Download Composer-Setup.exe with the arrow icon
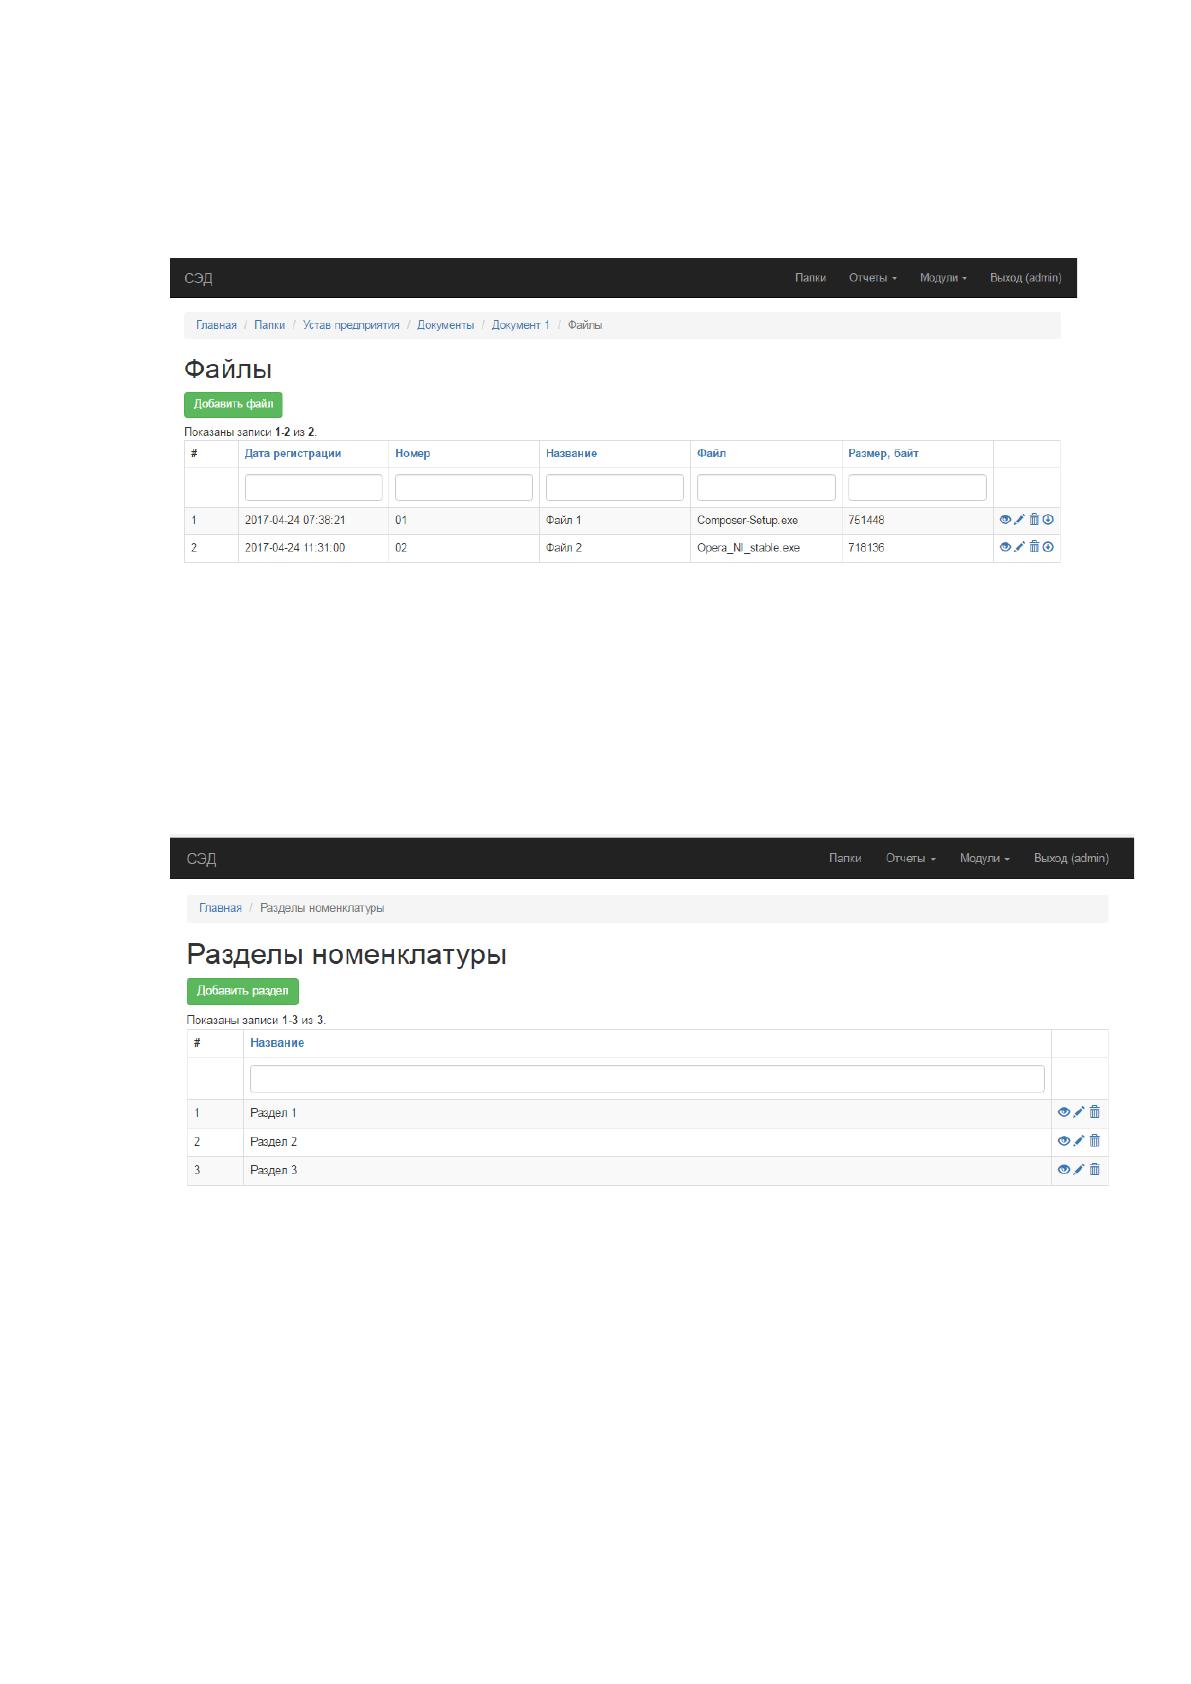Screen dimensions: 1191x1684 [x=1048, y=520]
